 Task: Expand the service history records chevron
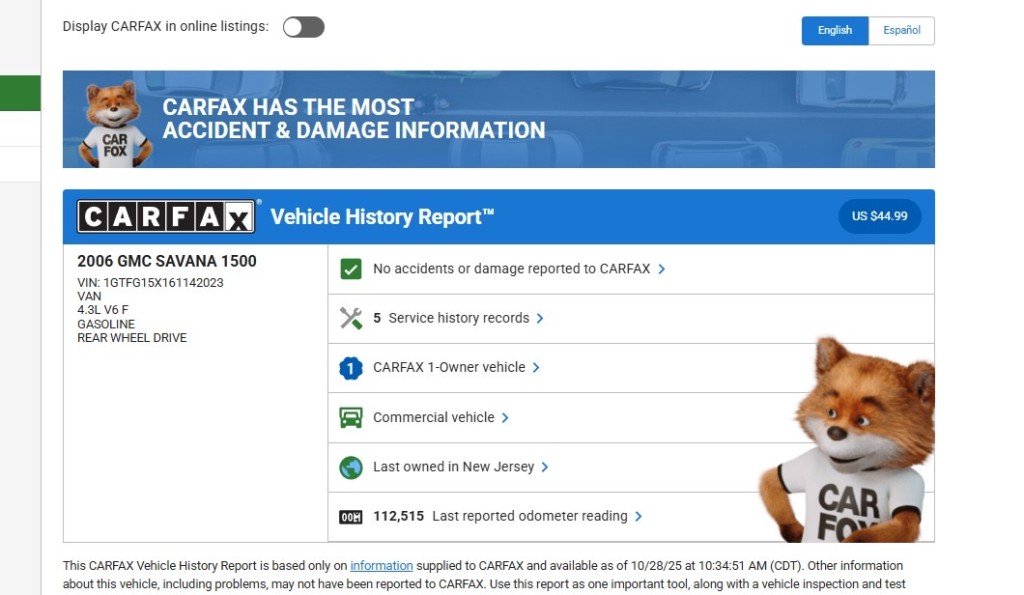pyautogui.click(x=540, y=318)
